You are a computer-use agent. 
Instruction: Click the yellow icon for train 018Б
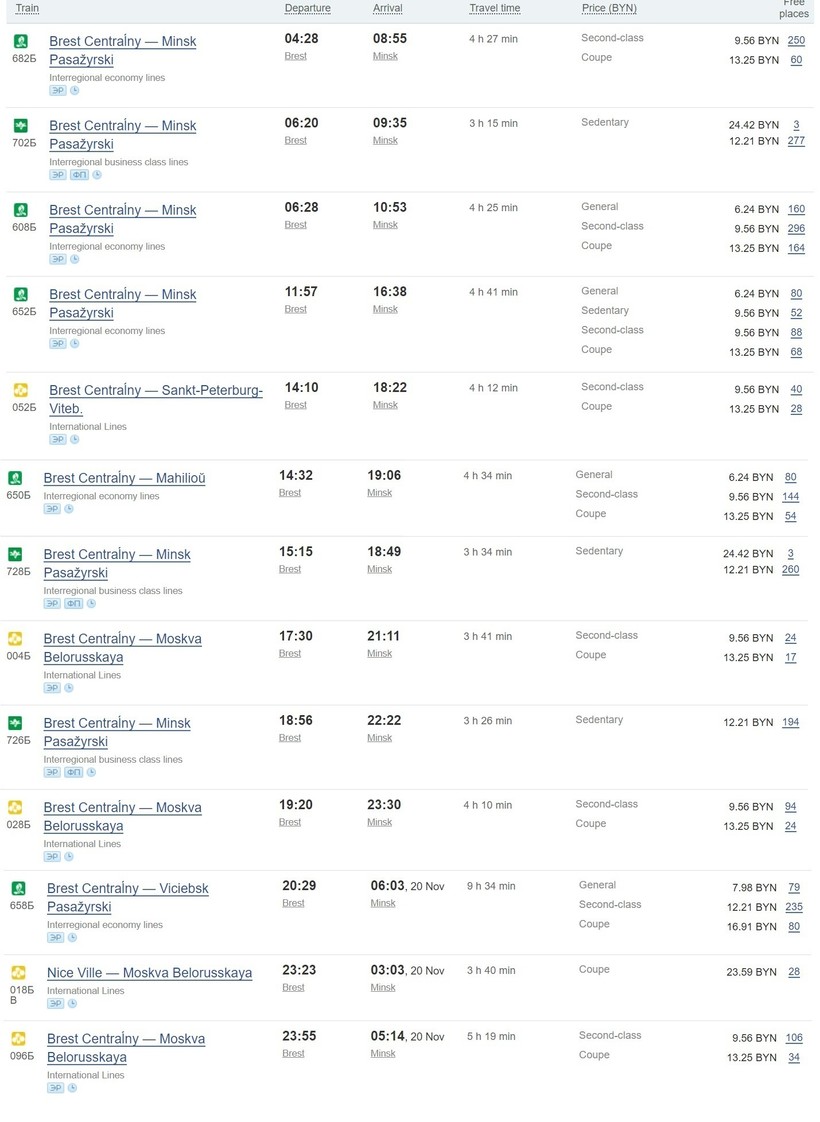click(x=18, y=972)
